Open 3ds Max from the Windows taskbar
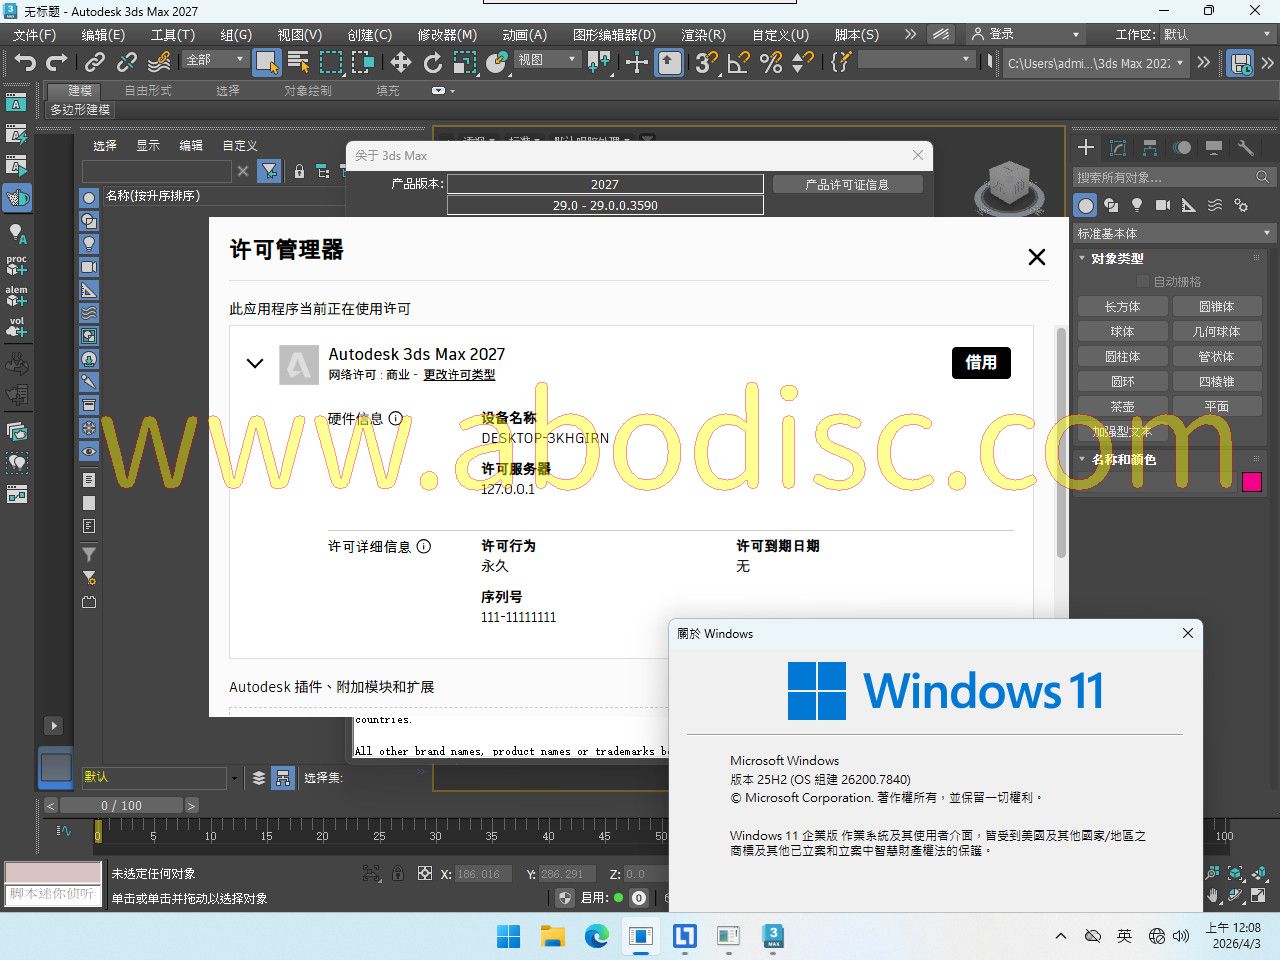 [x=773, y=936]
